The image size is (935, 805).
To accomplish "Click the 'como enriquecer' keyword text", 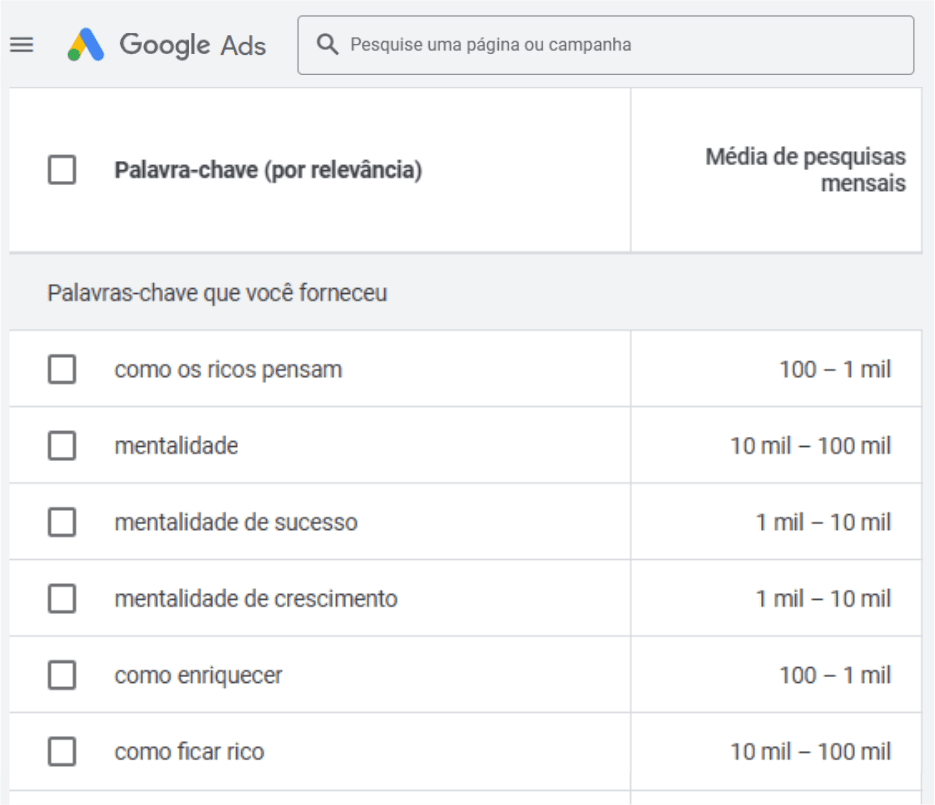I will [198, 676].
